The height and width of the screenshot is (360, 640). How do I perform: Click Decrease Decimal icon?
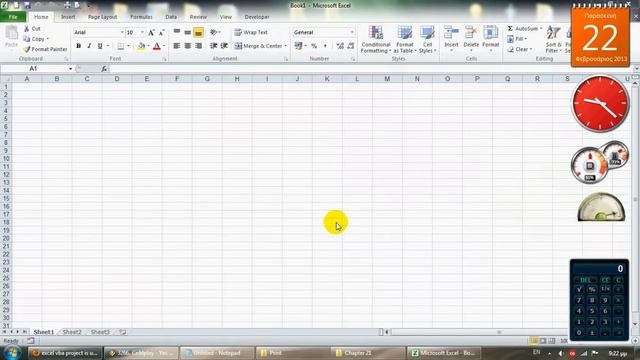coord(351,46)
